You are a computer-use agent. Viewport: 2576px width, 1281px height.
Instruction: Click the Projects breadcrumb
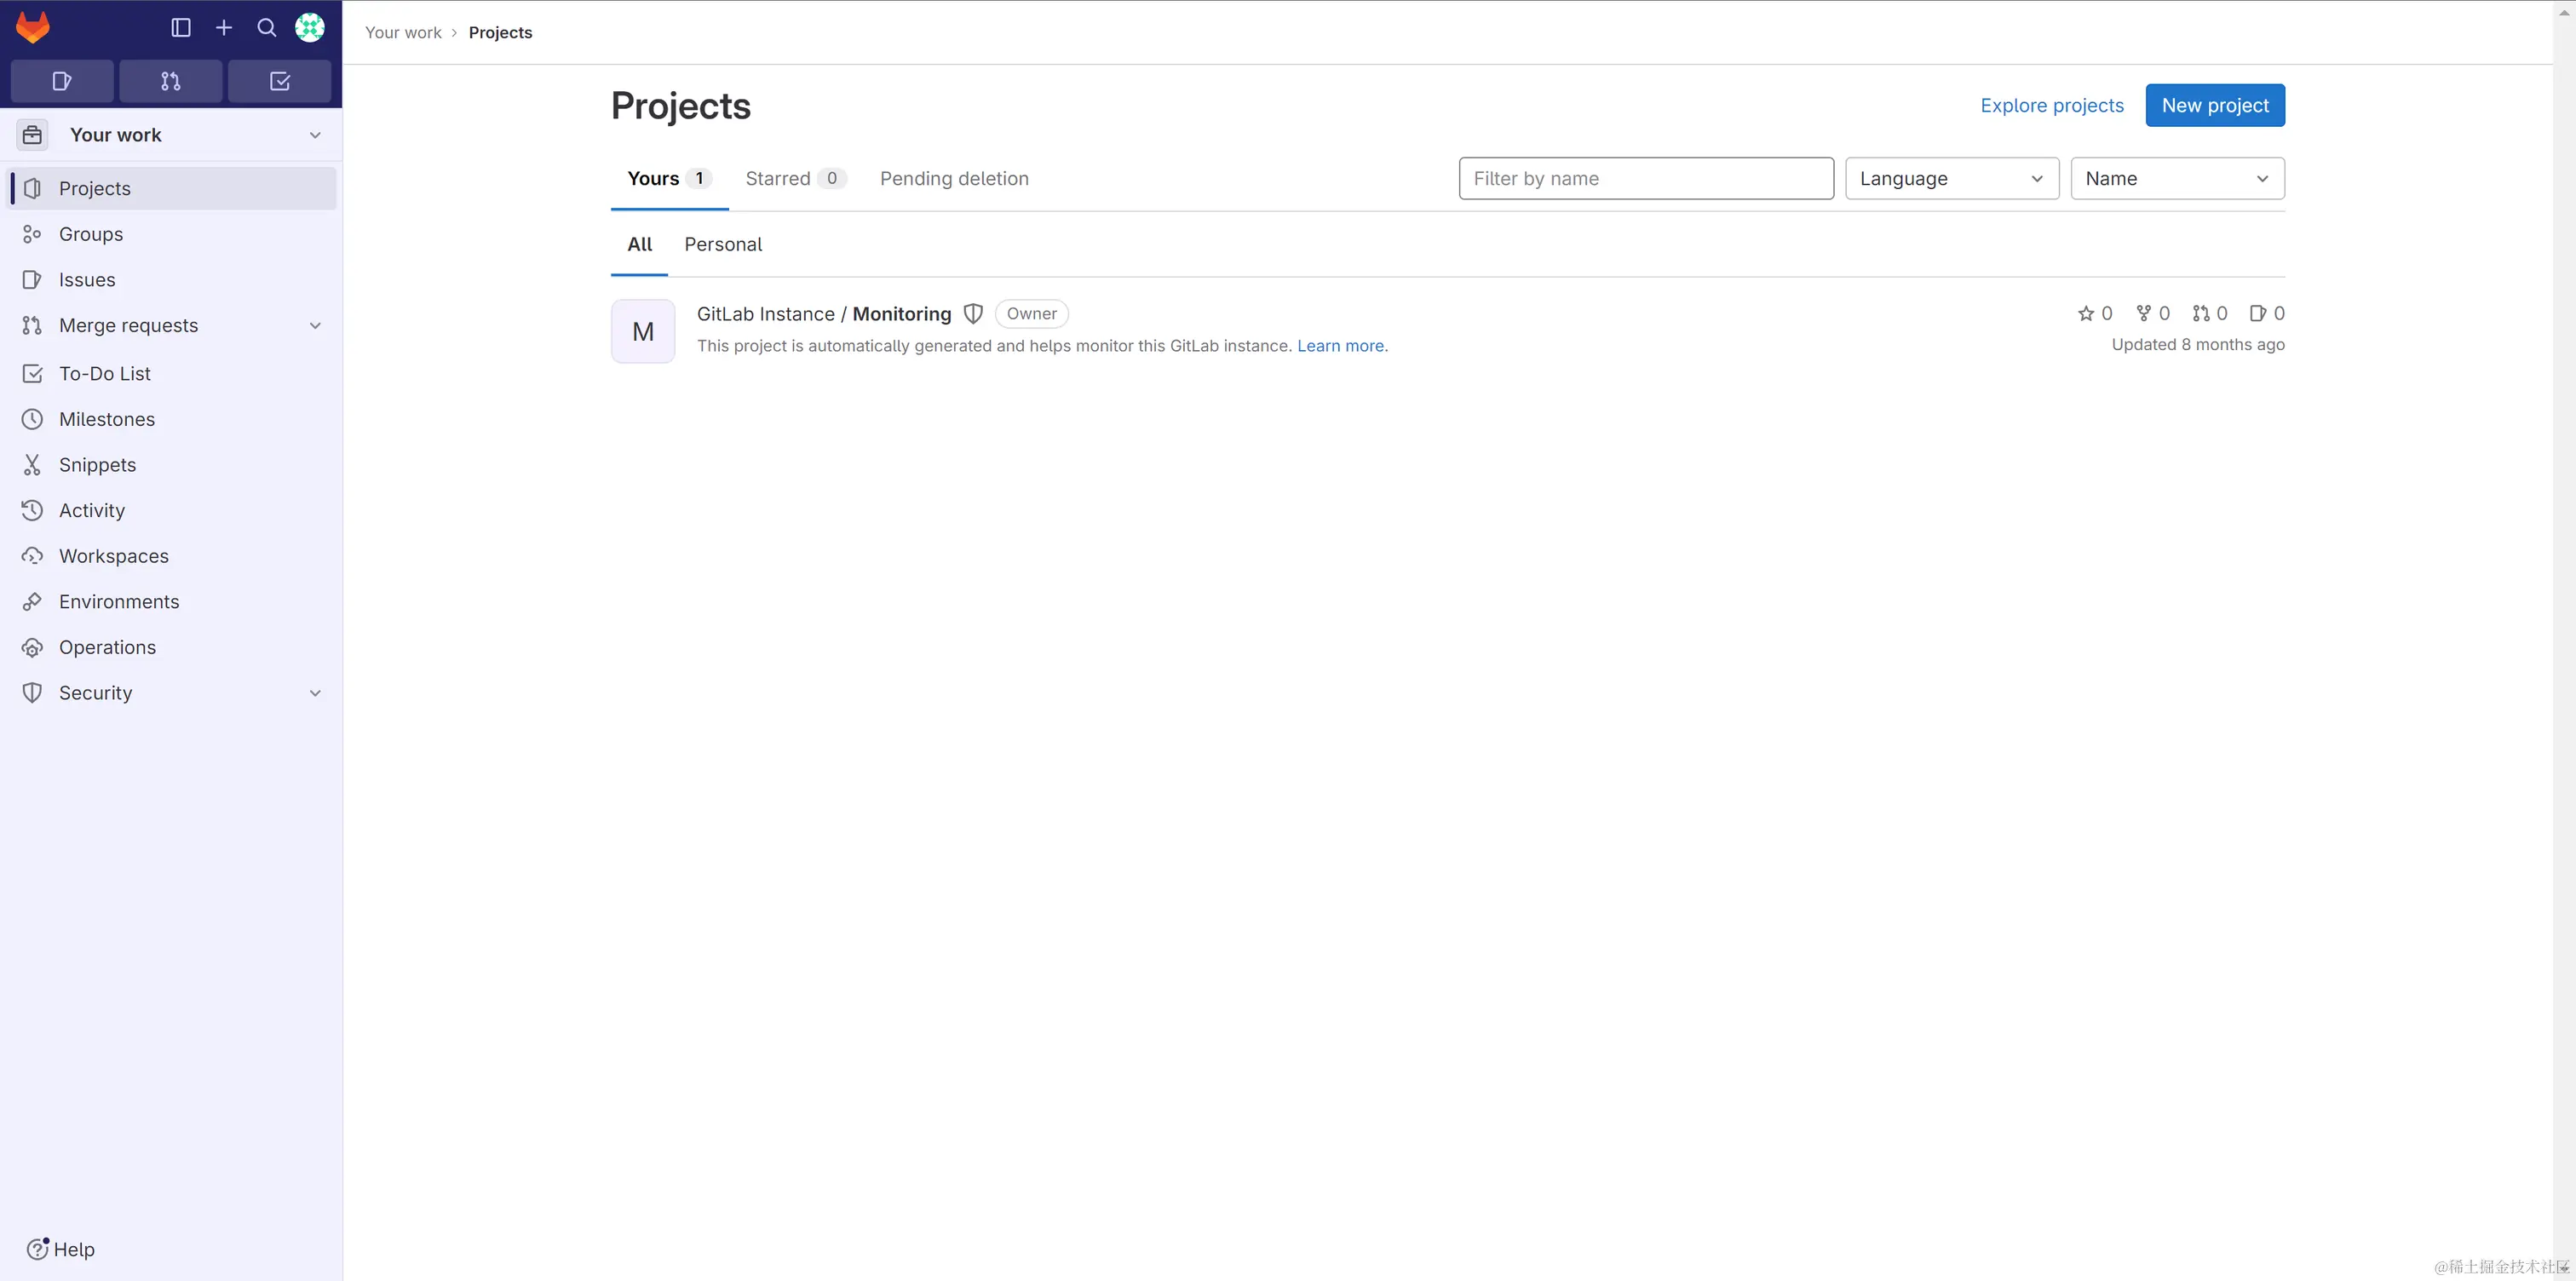(500, 33)
